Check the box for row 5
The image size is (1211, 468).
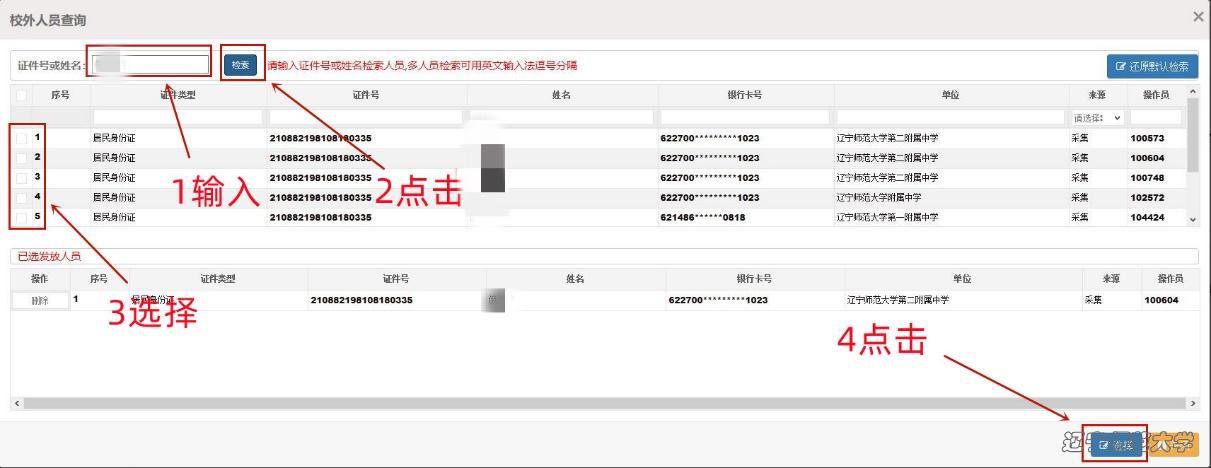coord(21,217)
